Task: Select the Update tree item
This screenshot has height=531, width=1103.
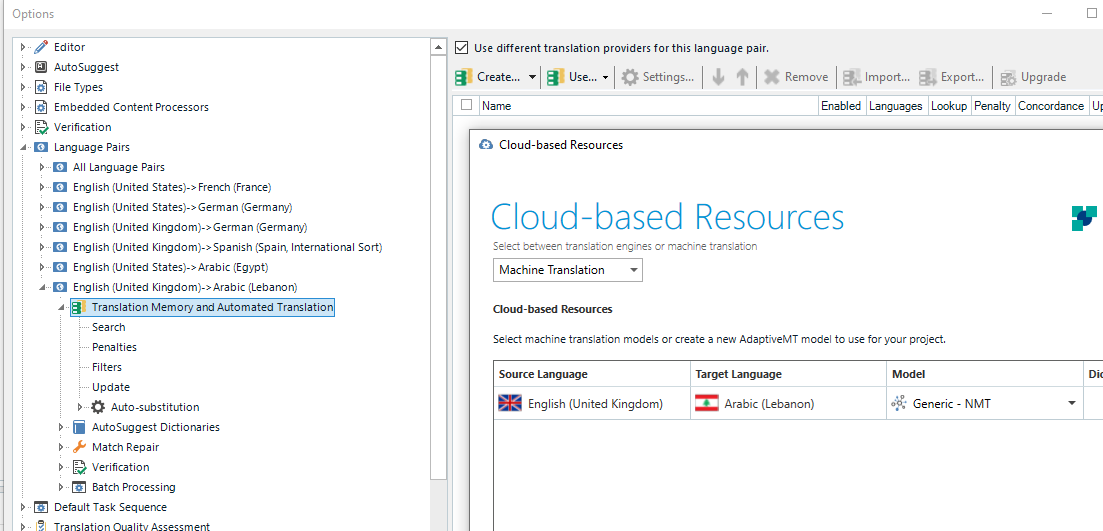Action: tap(110, 388)
